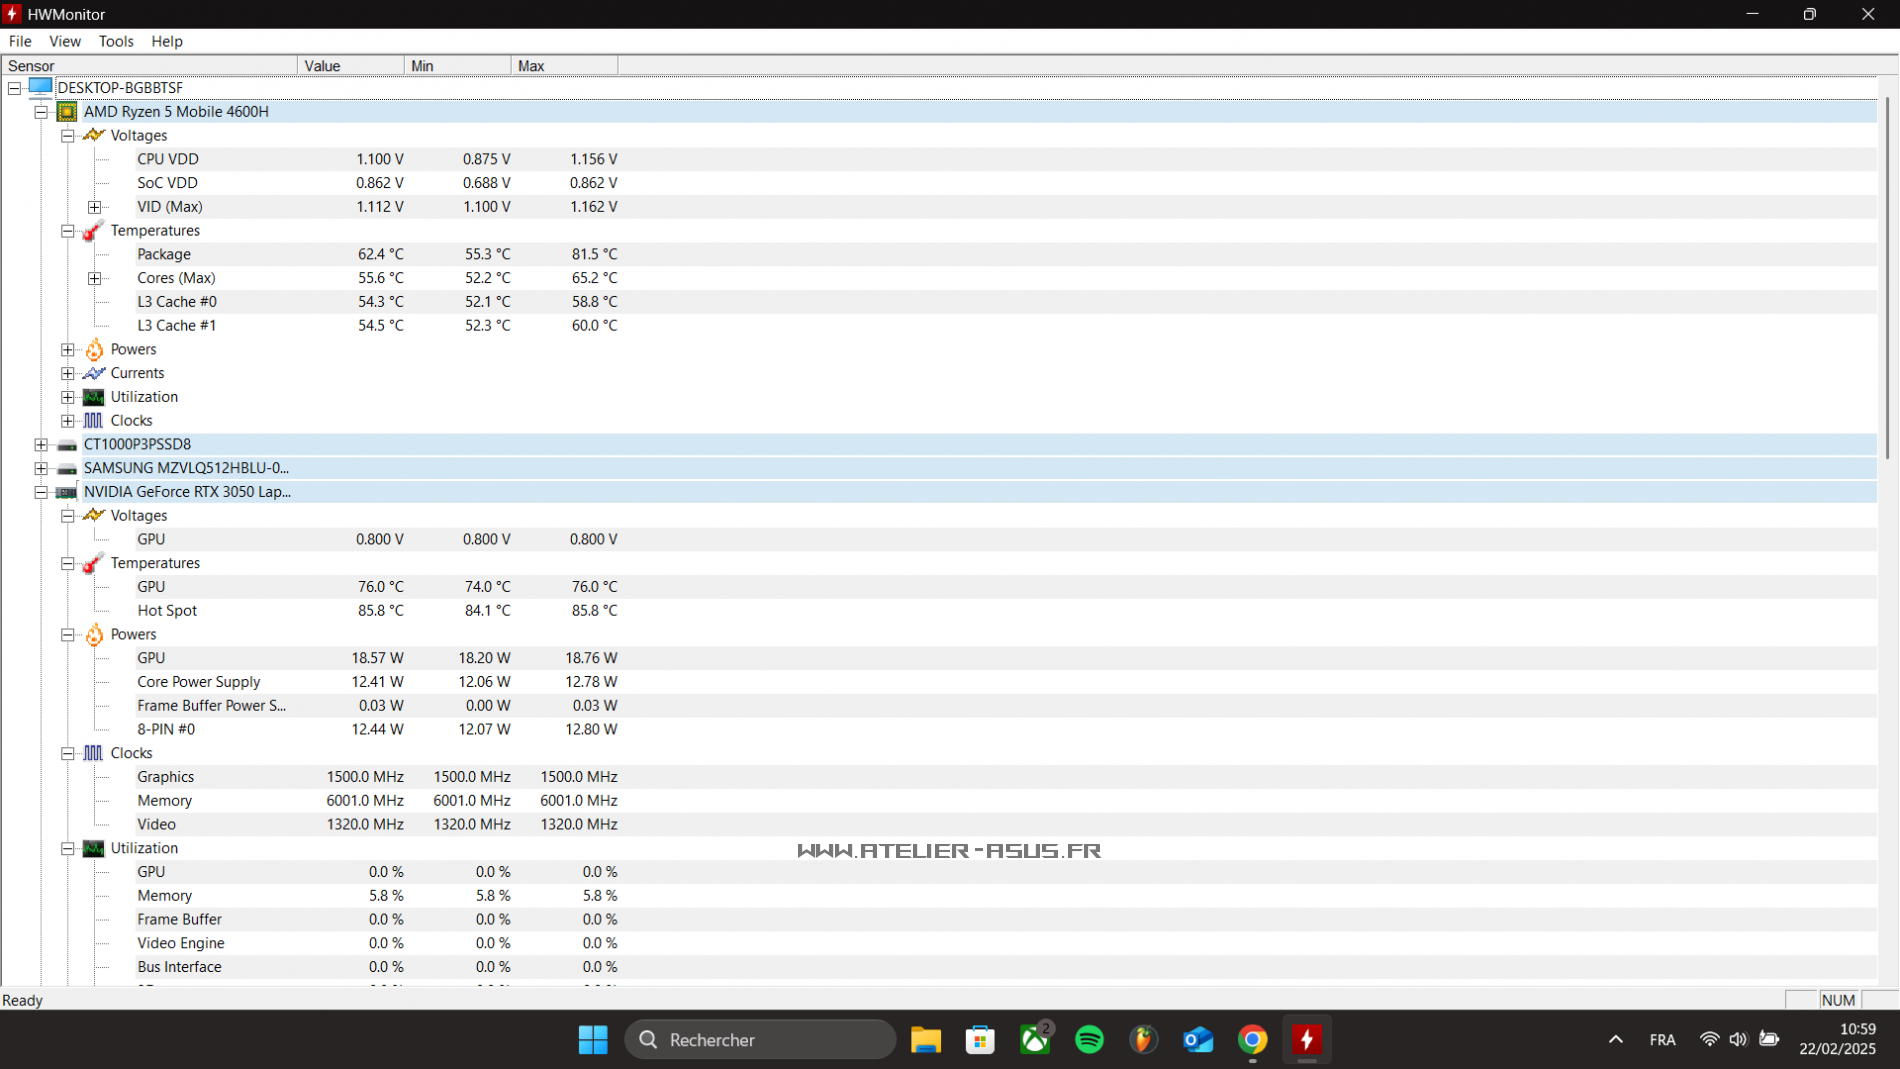Open the Help menu
1900x1069 pixels.
(167, 41)
